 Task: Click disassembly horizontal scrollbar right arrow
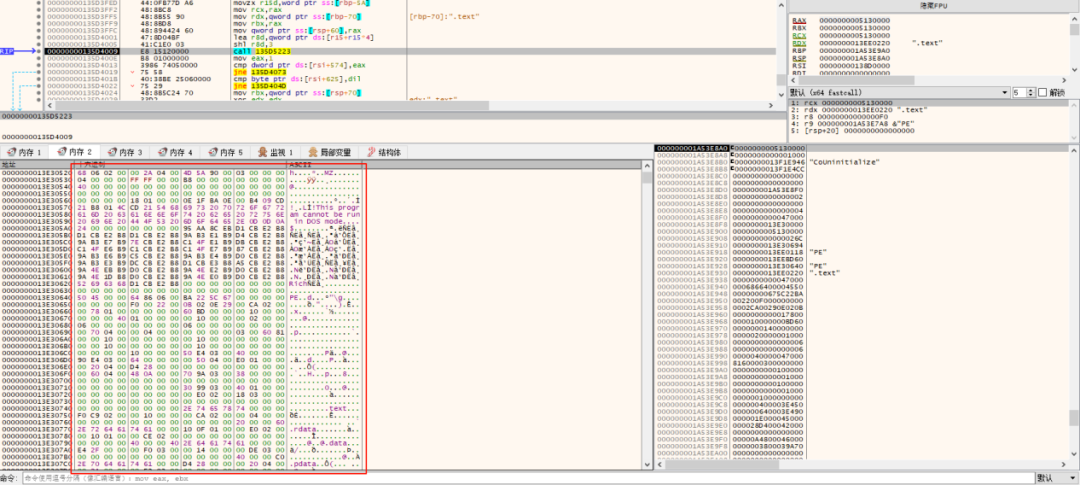click(x=773, y=105)
